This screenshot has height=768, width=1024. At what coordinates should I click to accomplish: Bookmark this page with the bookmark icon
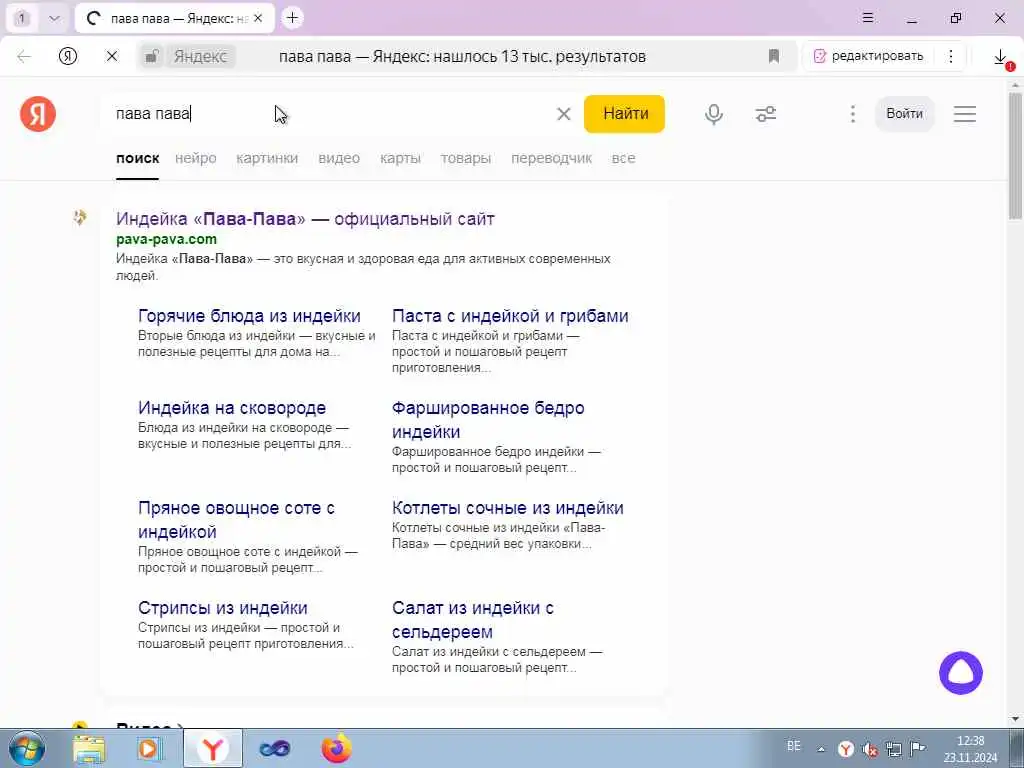(x=774, y=57)
